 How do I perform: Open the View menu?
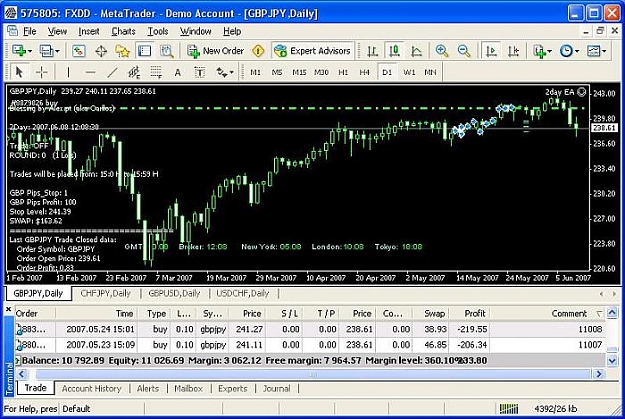pos(57,31)
